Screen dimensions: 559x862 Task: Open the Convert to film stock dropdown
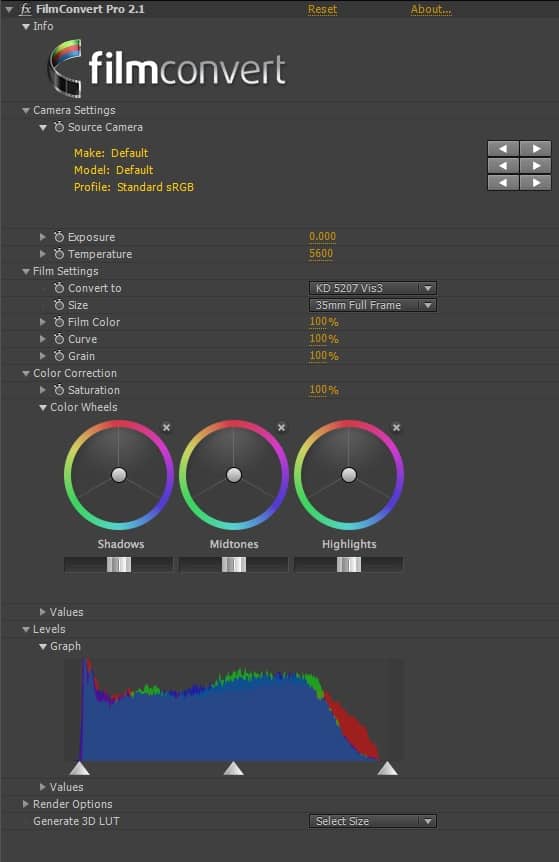point(373,288)
